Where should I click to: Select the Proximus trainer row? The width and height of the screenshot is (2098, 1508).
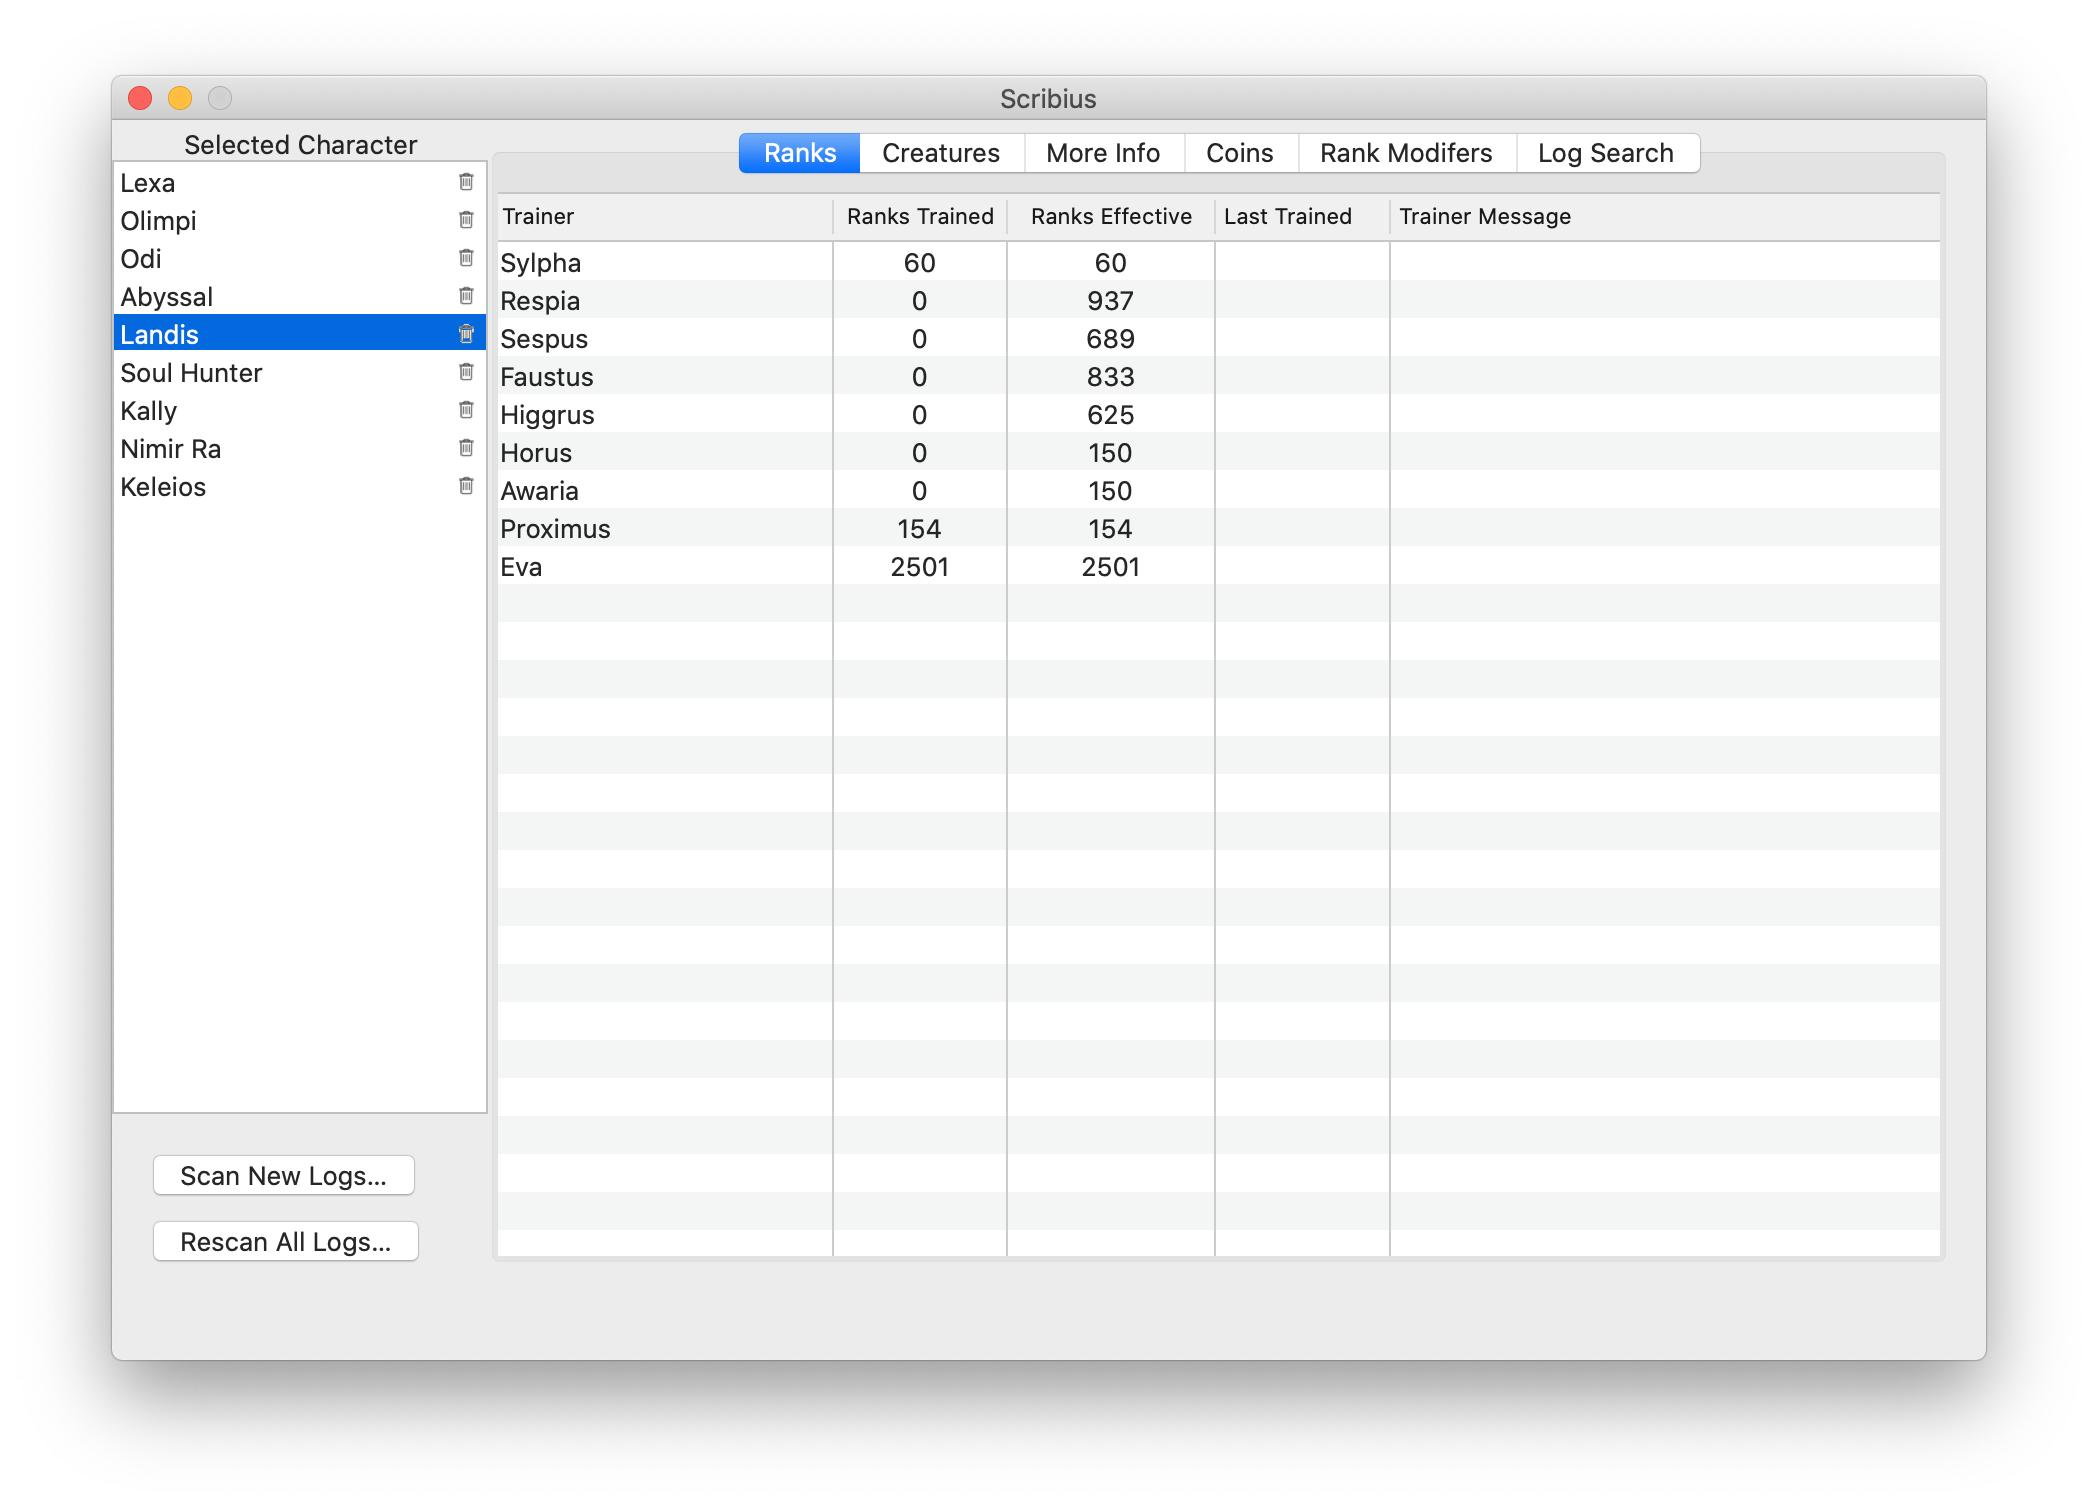[555, 529]
